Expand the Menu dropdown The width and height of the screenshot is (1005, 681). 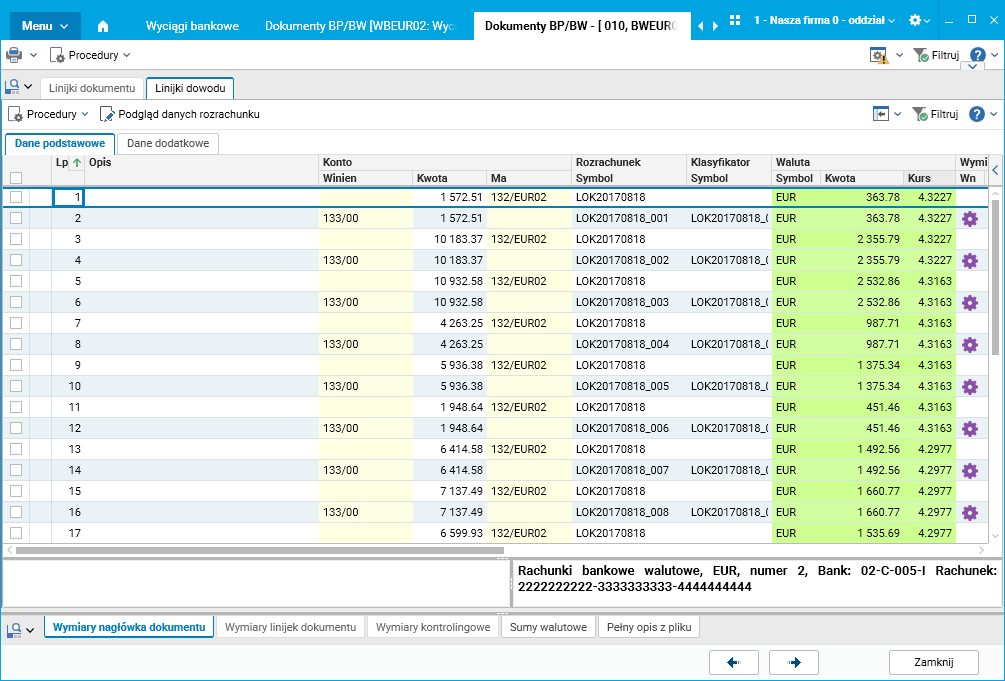[44, 26]
